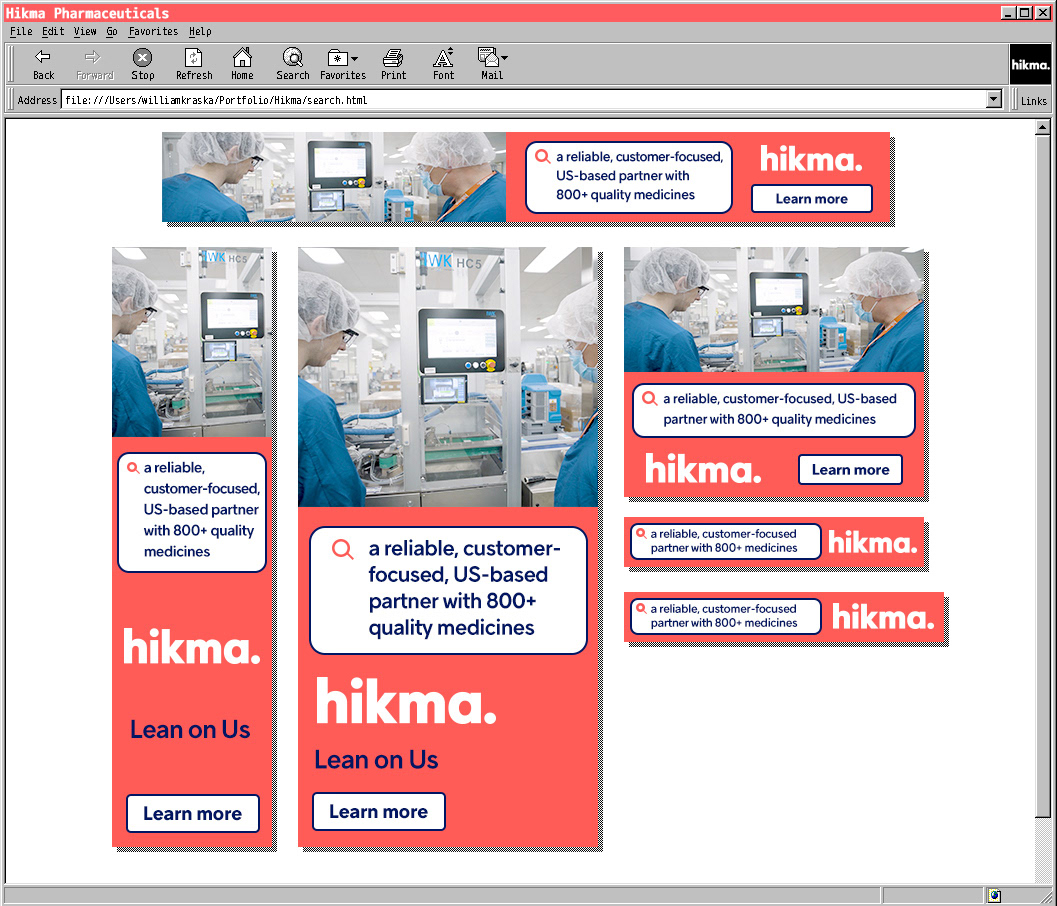Click the search magnifier icon in leaderboard banner
Screen dimensions: 1057x906
coord(543,156)
